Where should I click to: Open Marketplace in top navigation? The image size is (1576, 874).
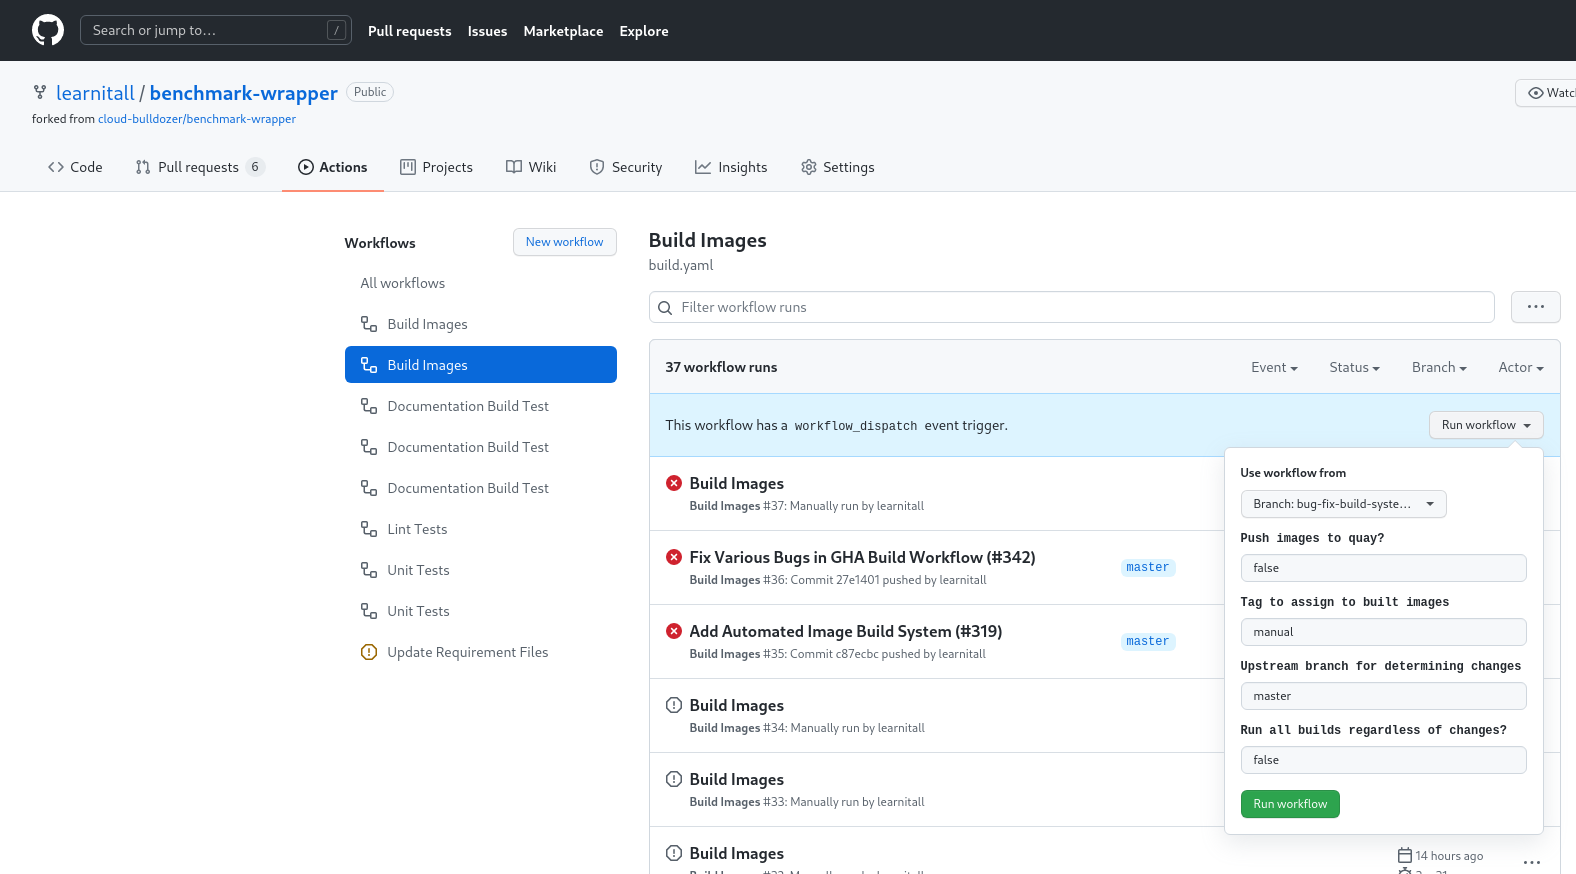pos(563,31)
